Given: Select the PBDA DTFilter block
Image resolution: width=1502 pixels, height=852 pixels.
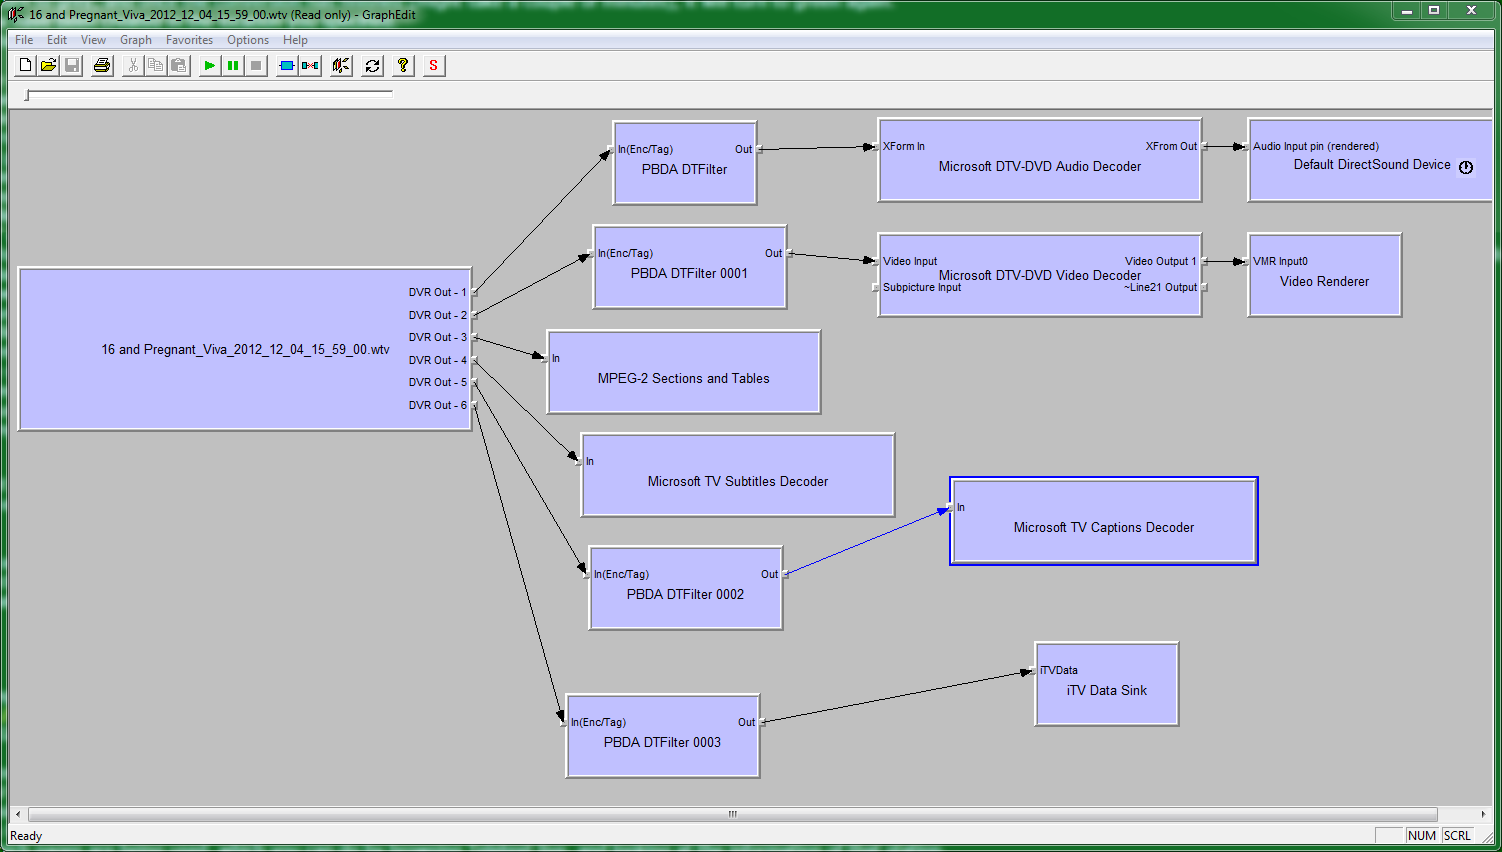Looking at the screenshot, I should tap(685, 163).
